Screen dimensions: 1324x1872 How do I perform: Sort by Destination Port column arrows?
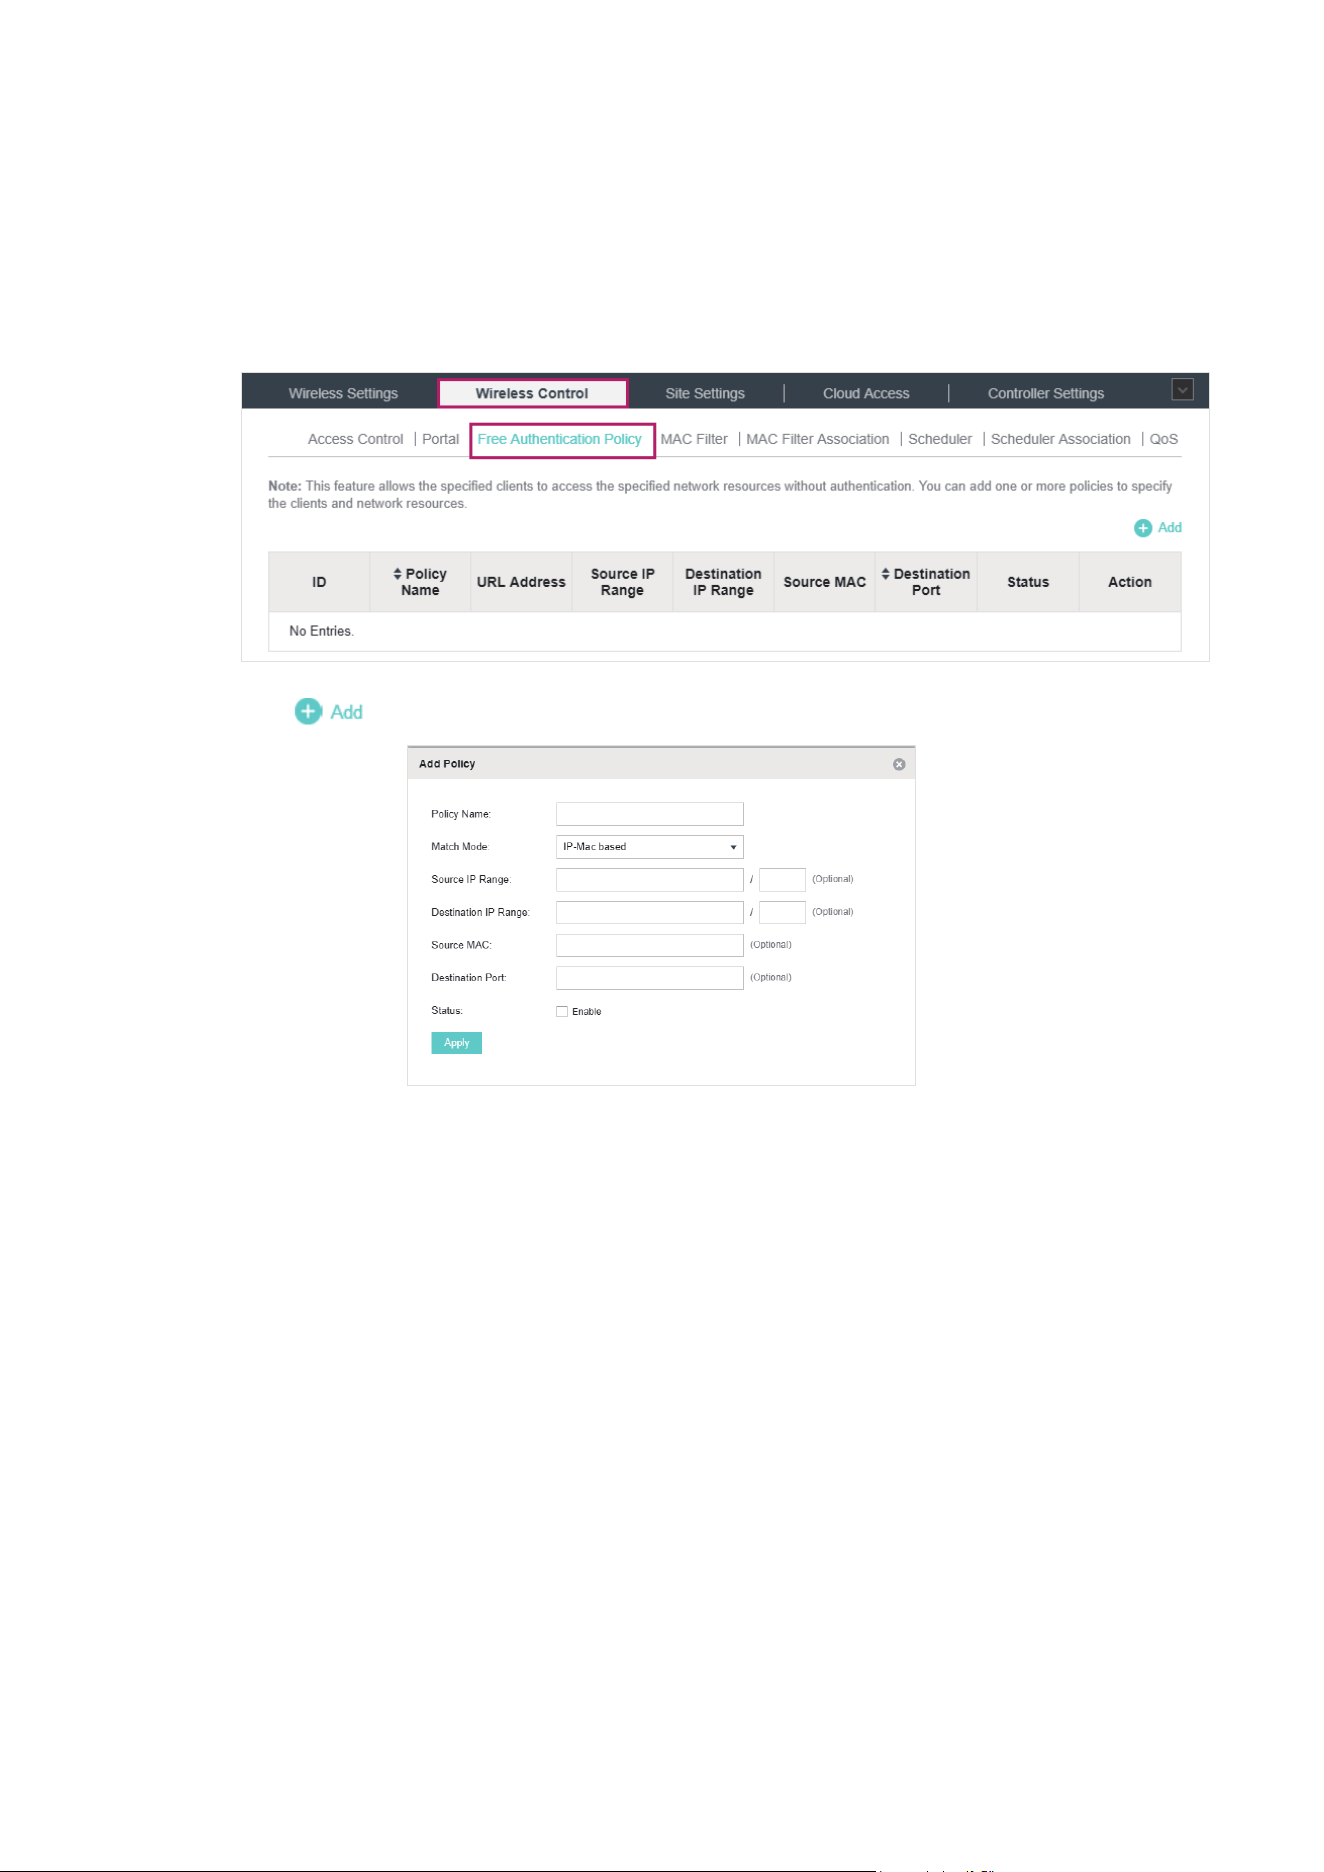[885, 574]
